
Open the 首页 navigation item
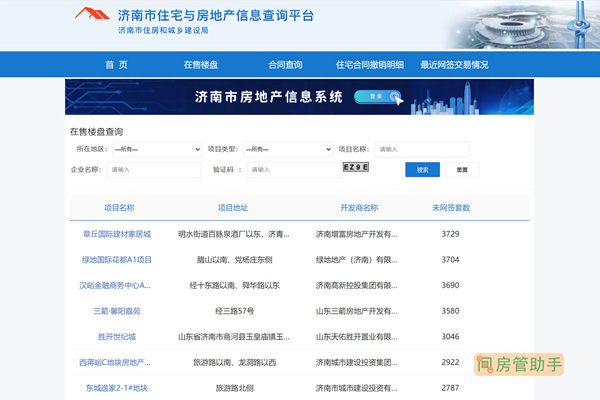point(116,65)
